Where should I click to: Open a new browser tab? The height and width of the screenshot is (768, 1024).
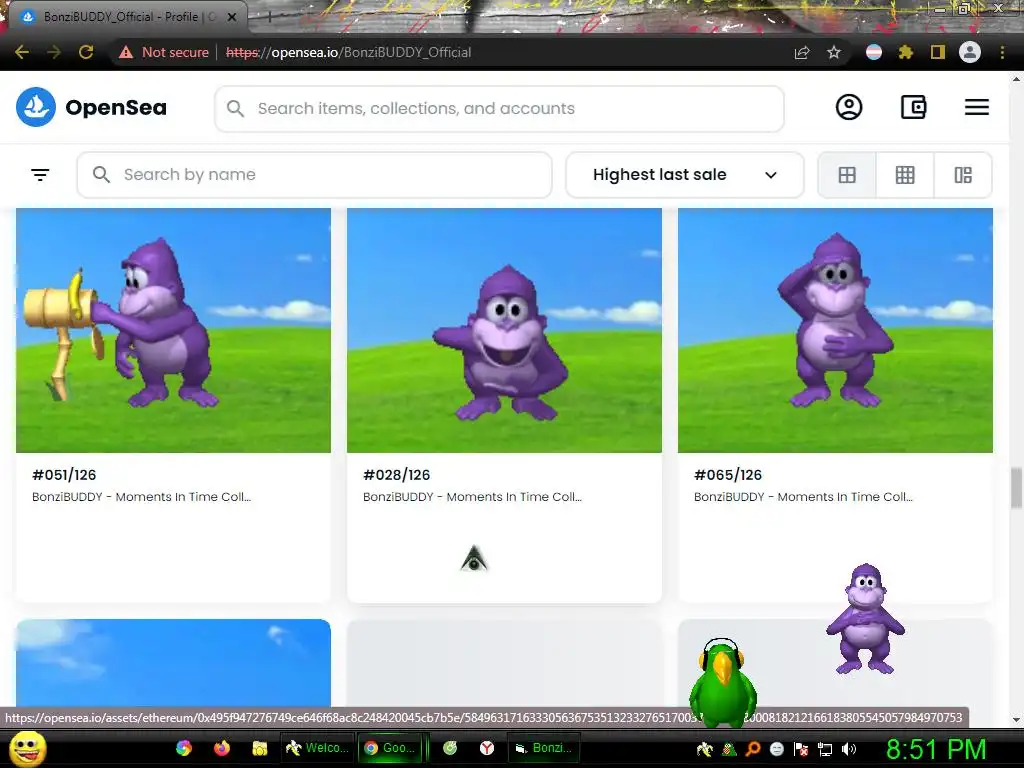click(268, 17)
